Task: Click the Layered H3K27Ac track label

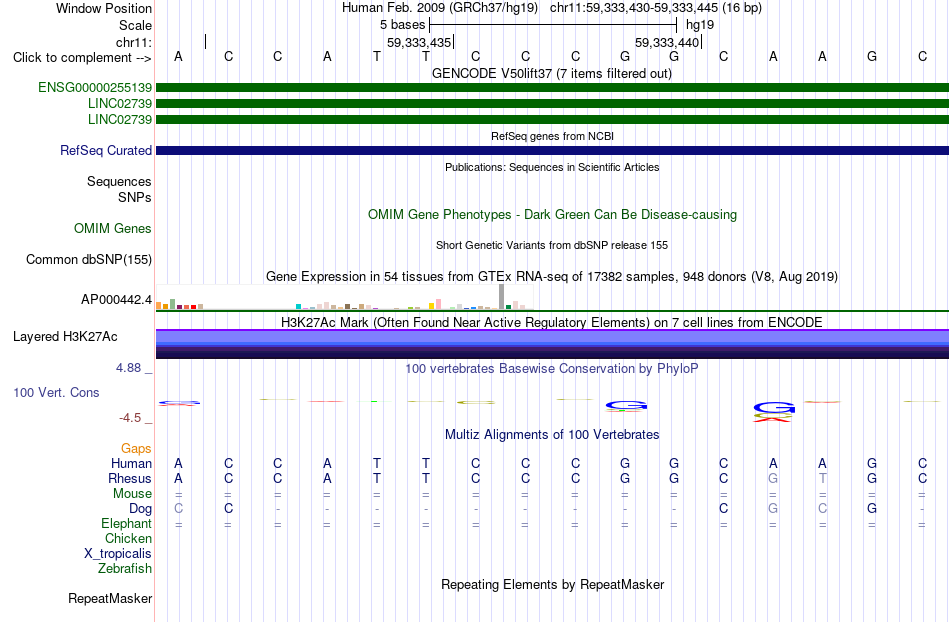Action: [65, 337]
